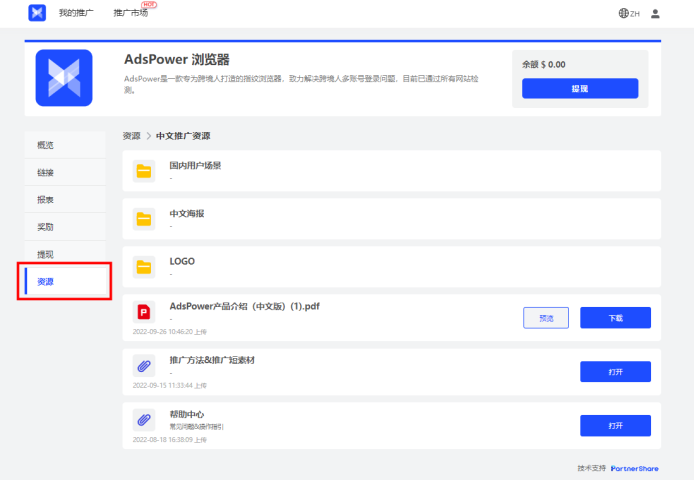Image resolution: width=694 pixels, height=480 pixels.
Task: Click the 2022-08-18 16:38:09 upload timestamp
Action: click(170, 440)
